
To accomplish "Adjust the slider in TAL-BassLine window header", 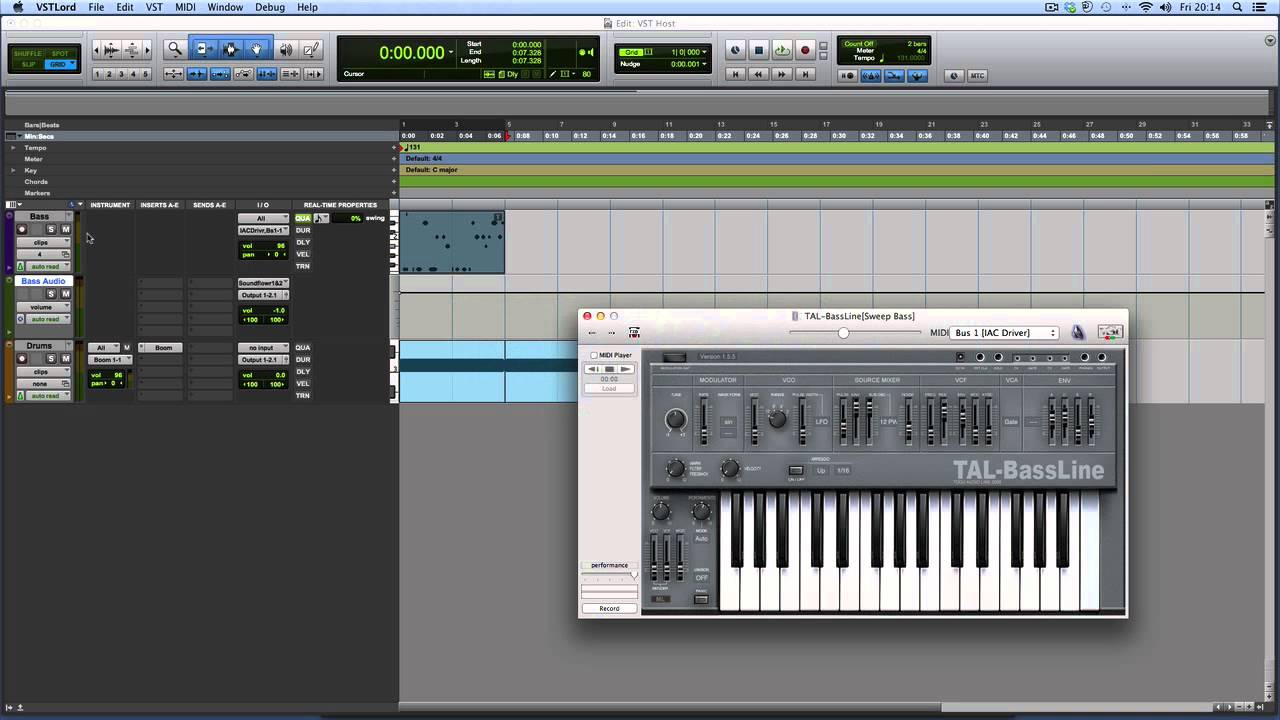I will [843, 333].
